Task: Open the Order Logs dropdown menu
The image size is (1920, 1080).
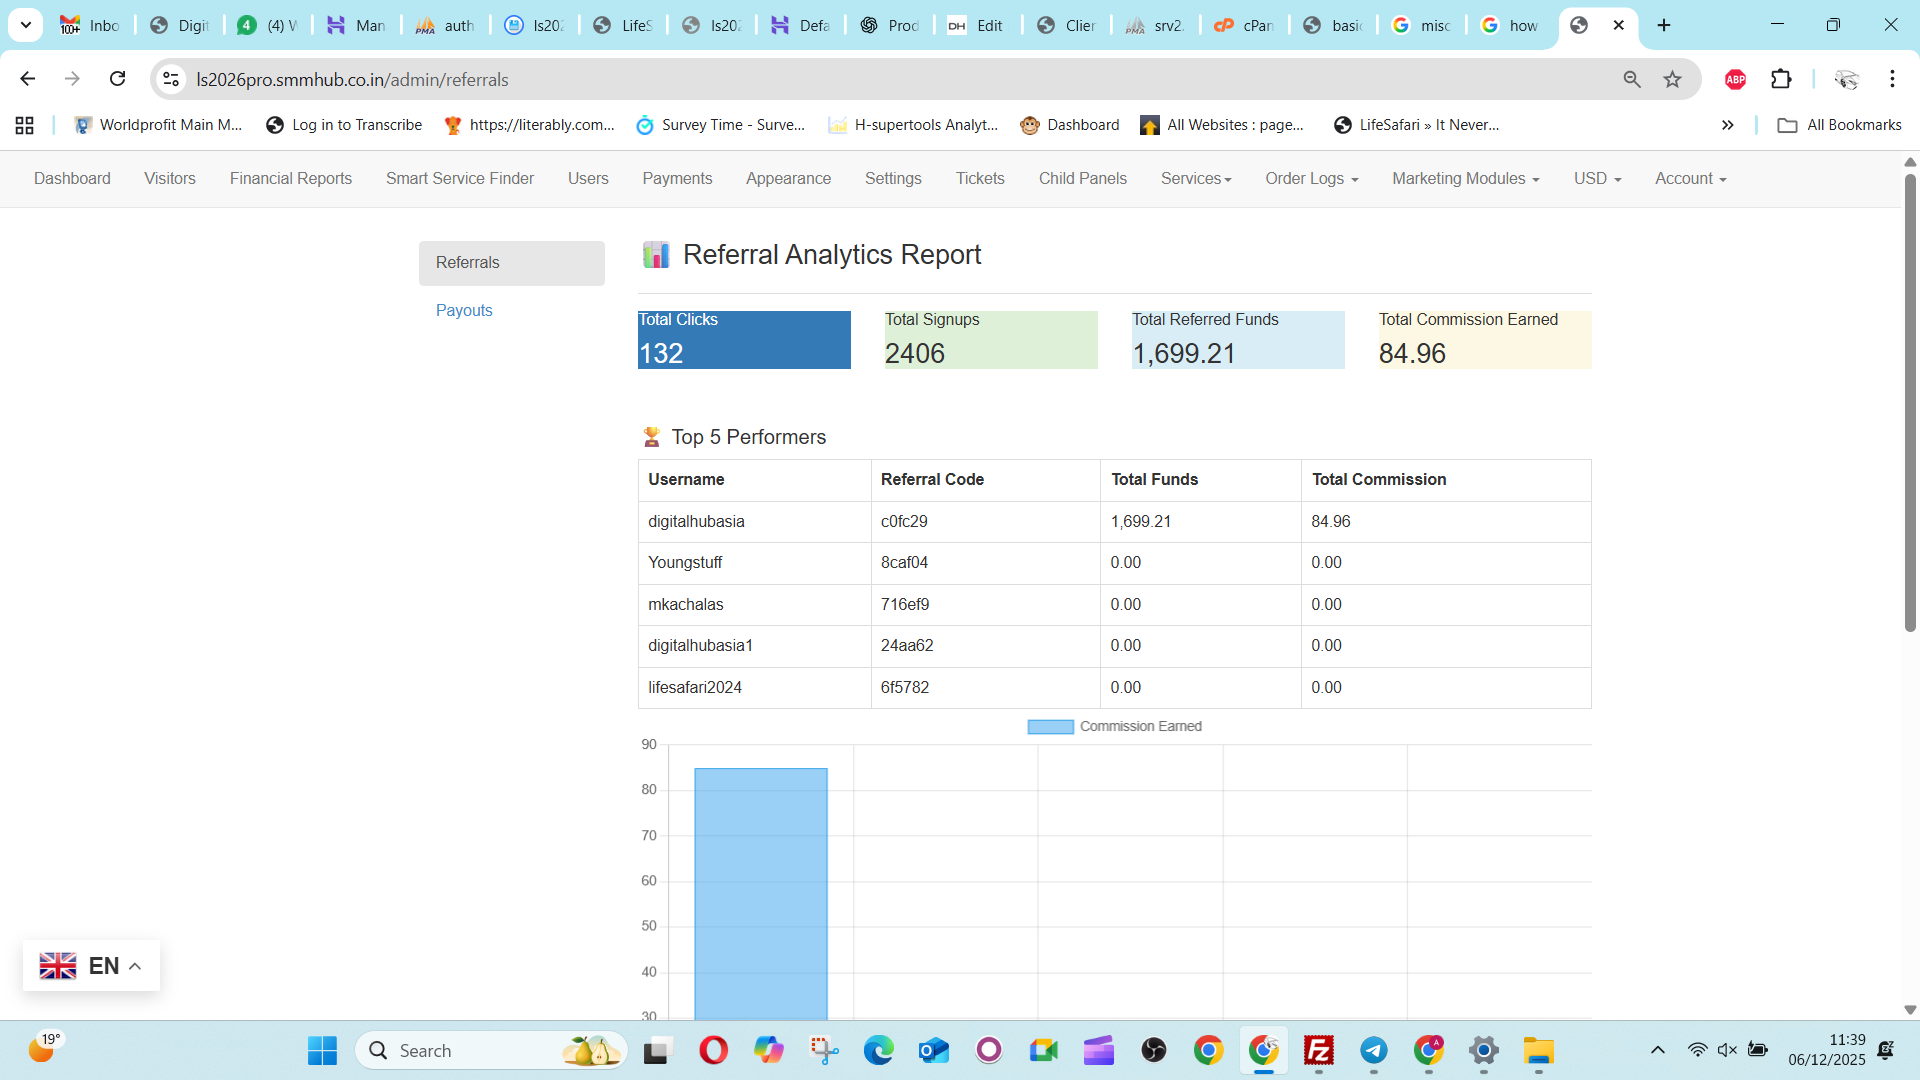Action: [1311, 179]
